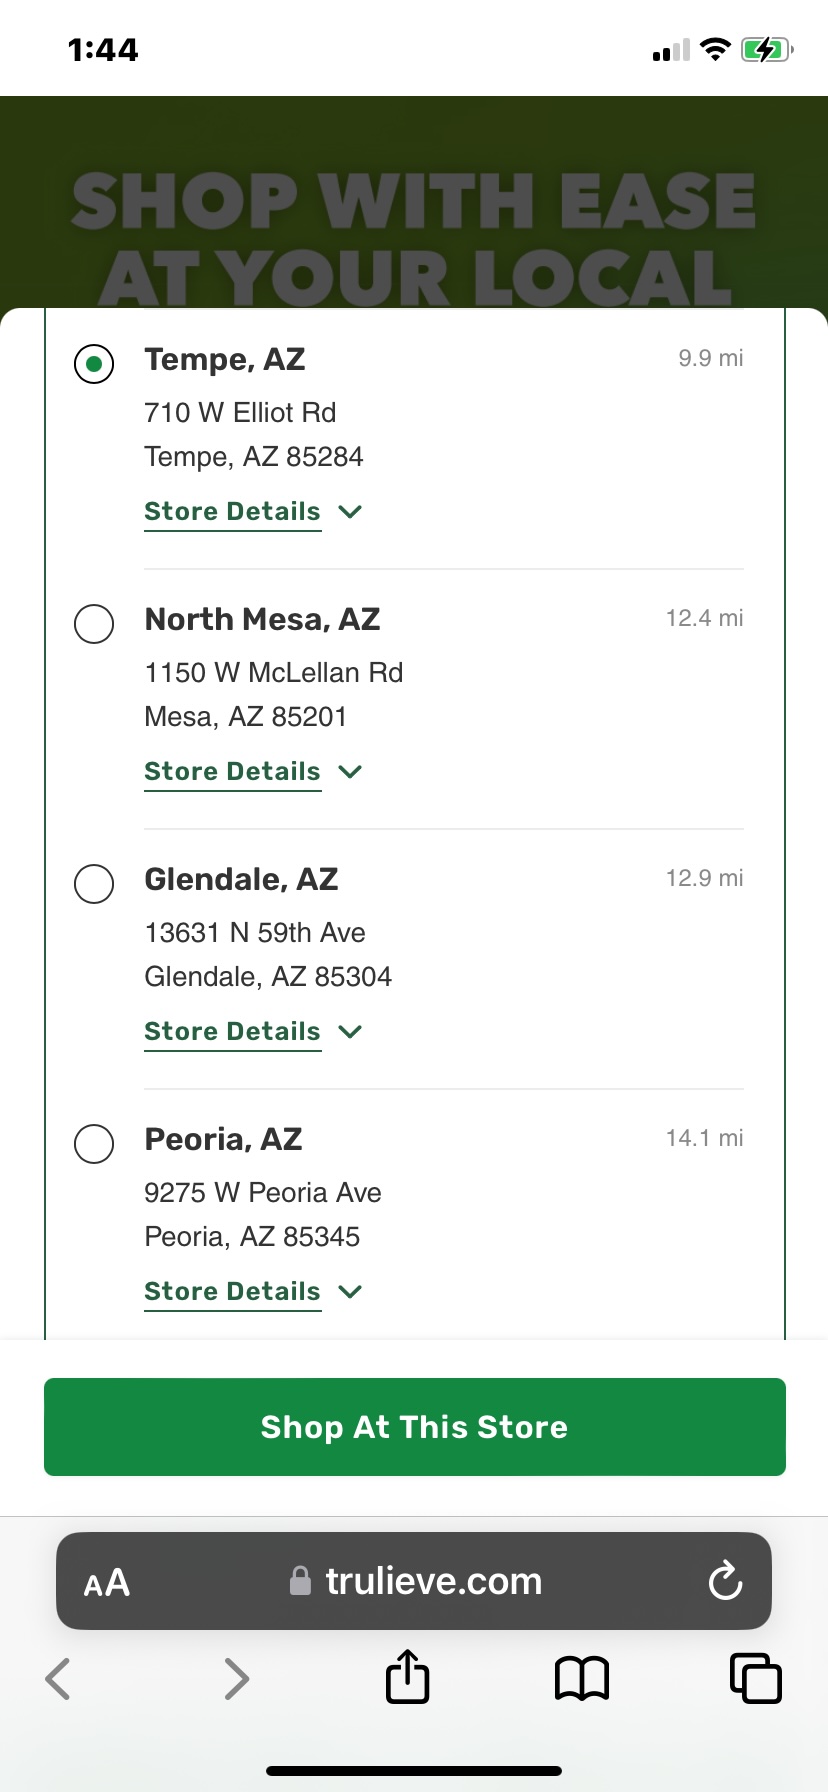Screen dimensions: 828x1792
Task: Open the Safari tabs overview icon
Action: point(755,1678)
